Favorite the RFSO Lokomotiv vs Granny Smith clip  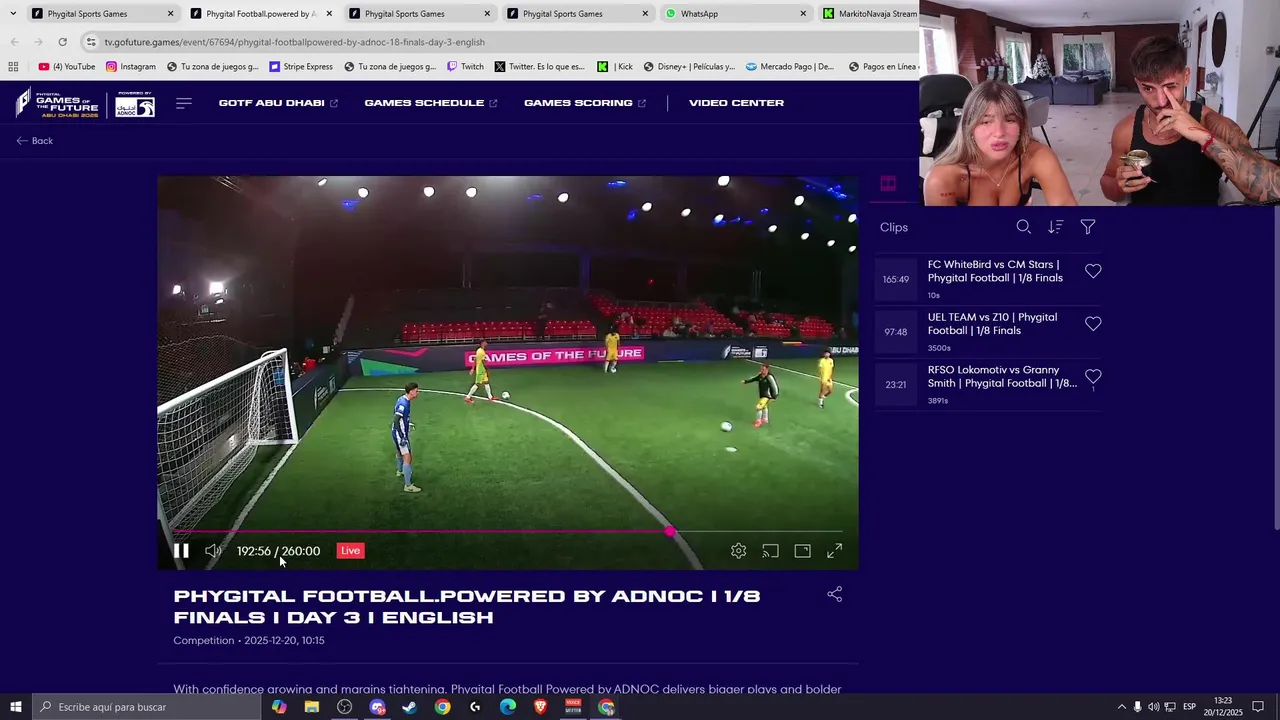coord(1093,377)
